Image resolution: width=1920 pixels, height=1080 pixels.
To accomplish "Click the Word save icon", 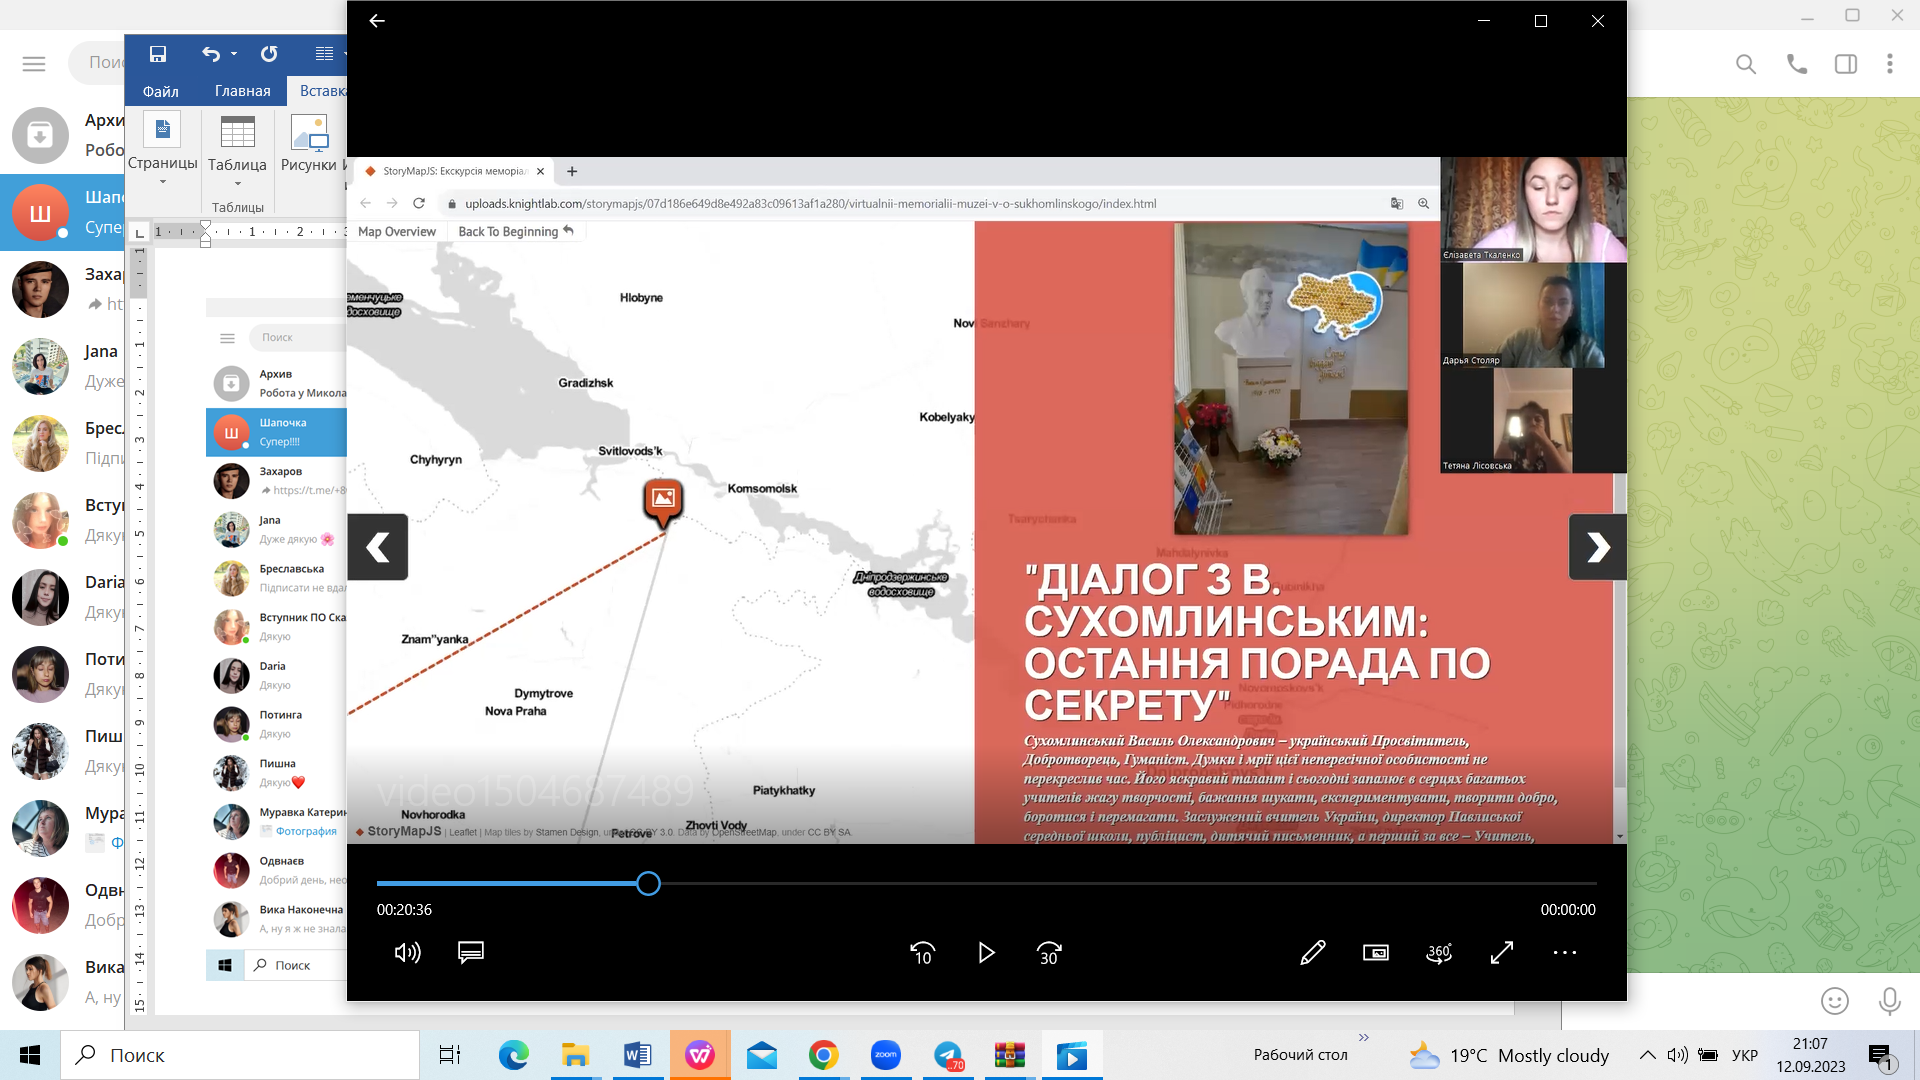I will click(158, 54).
